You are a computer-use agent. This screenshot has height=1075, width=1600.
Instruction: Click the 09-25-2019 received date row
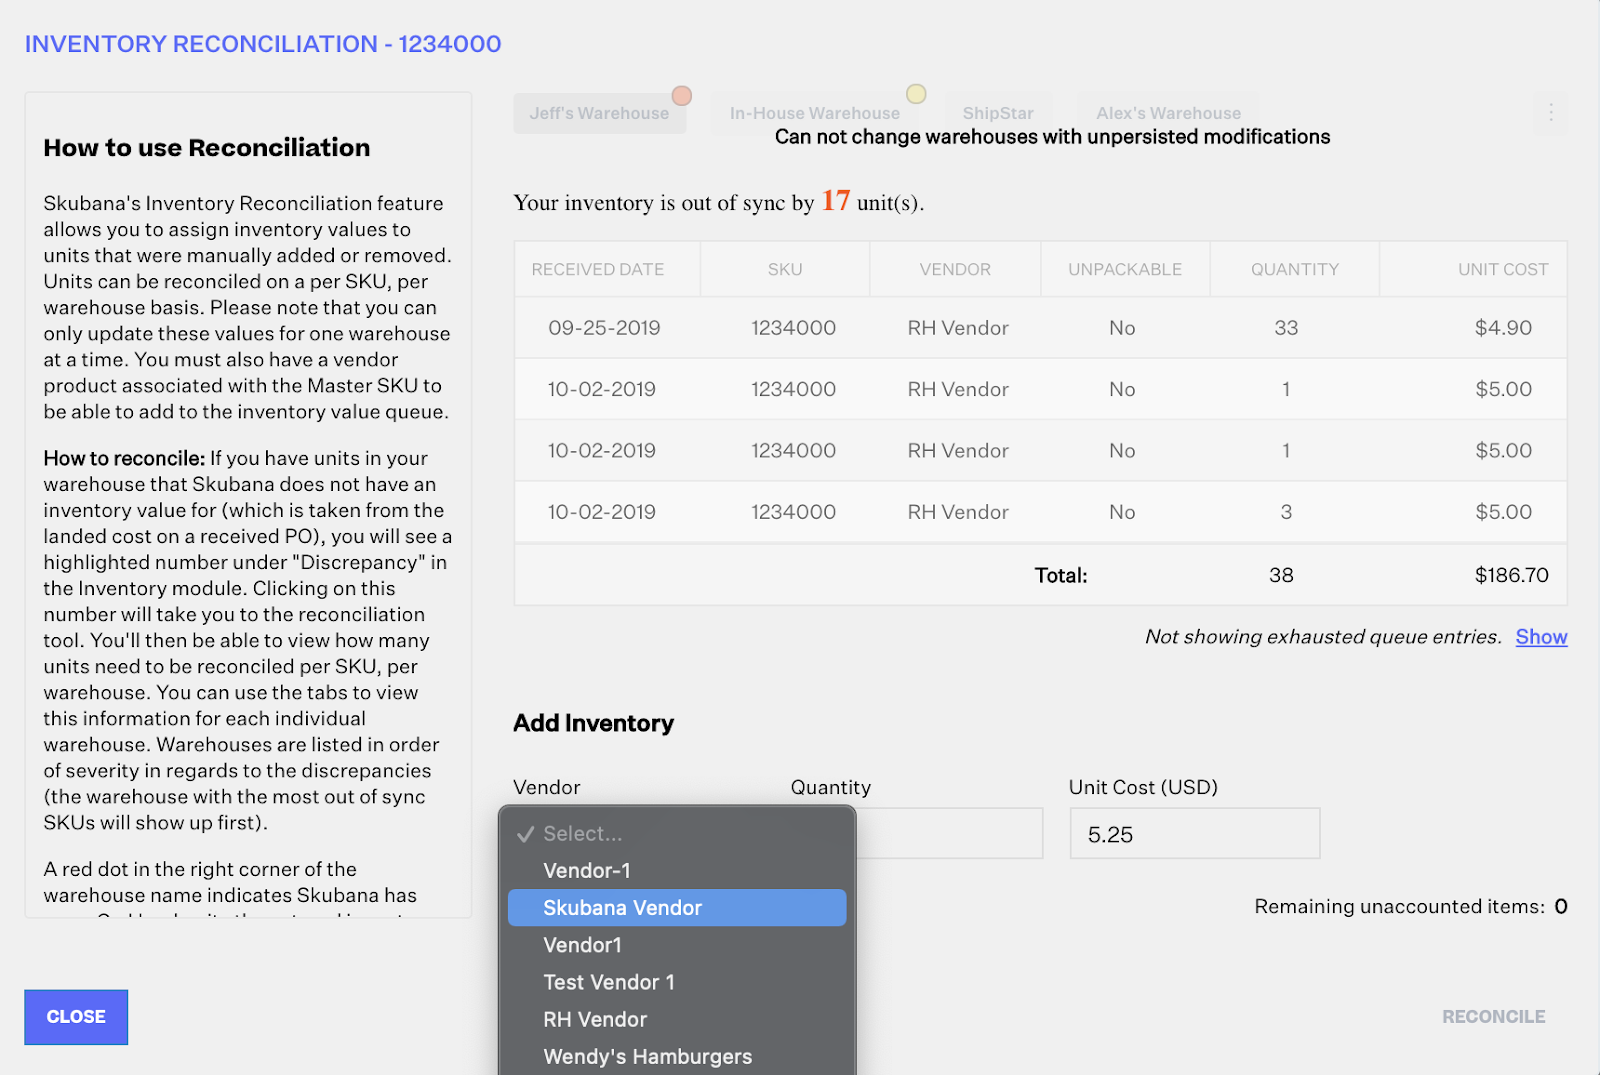coord(1041,328)
